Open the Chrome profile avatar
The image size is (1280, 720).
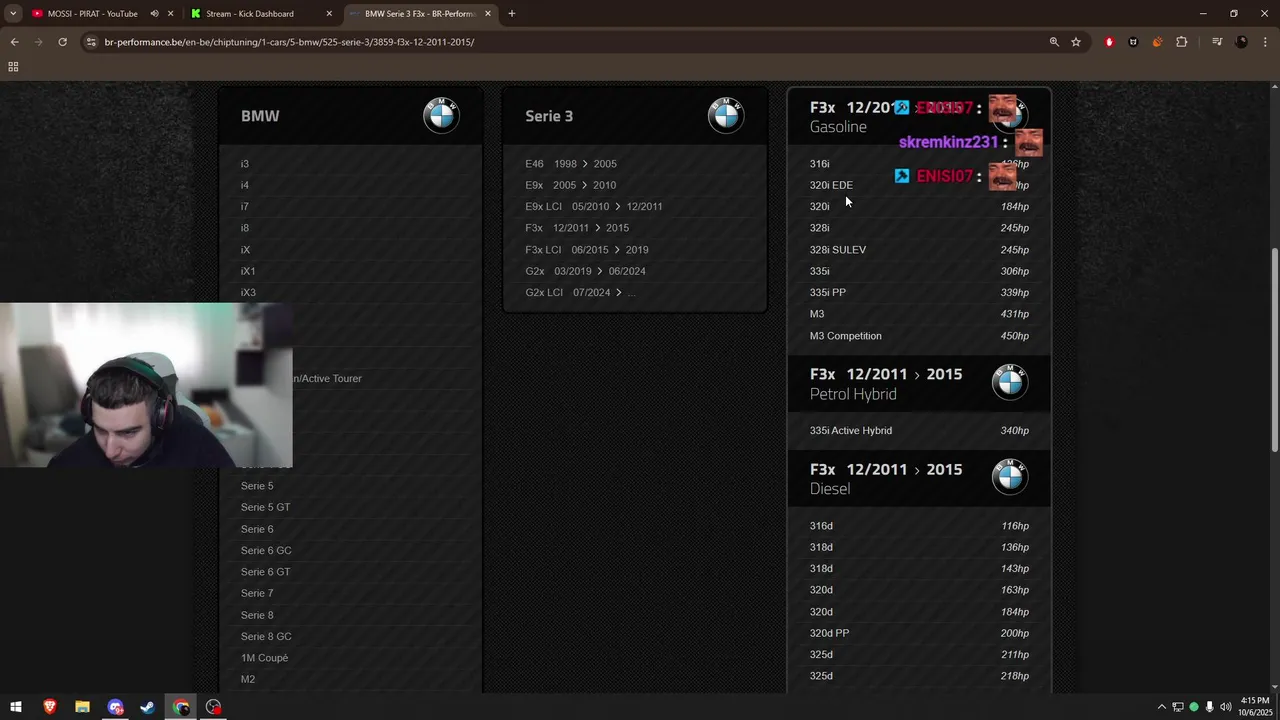(1241, 42)
